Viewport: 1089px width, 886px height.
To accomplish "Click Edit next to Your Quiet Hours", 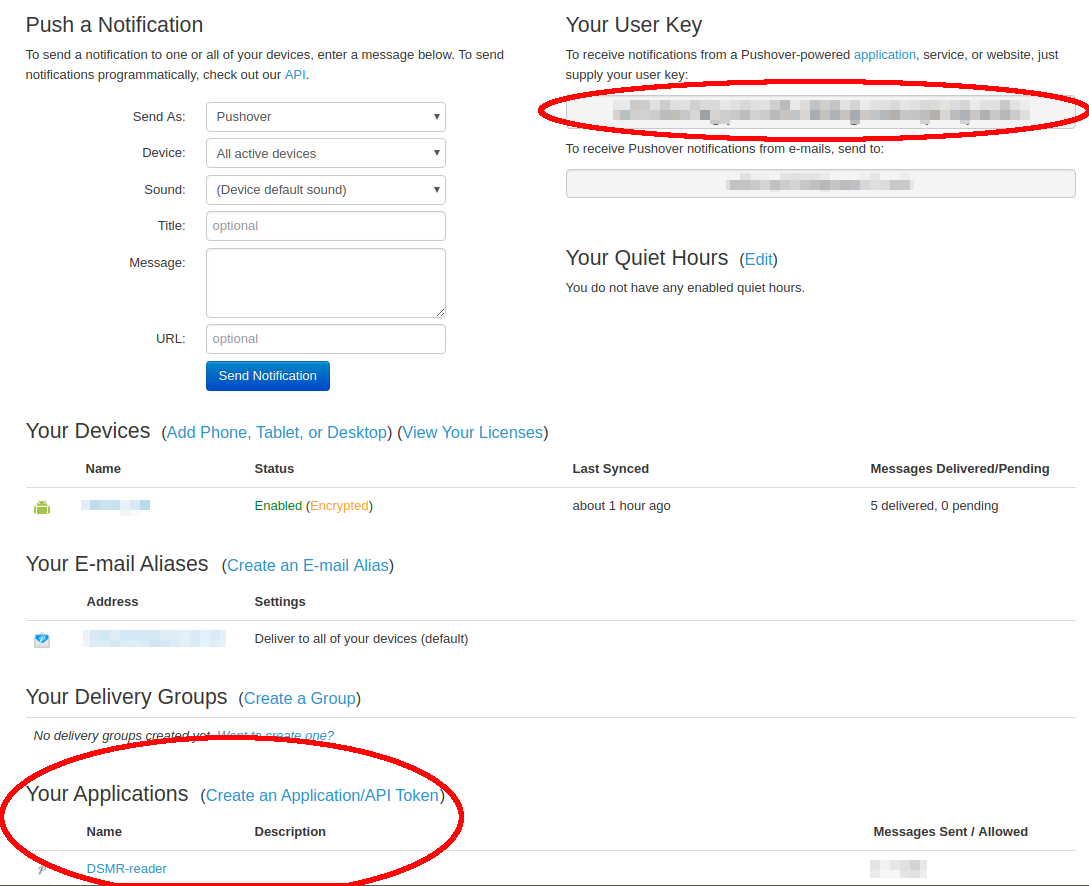I will point(758,259).
